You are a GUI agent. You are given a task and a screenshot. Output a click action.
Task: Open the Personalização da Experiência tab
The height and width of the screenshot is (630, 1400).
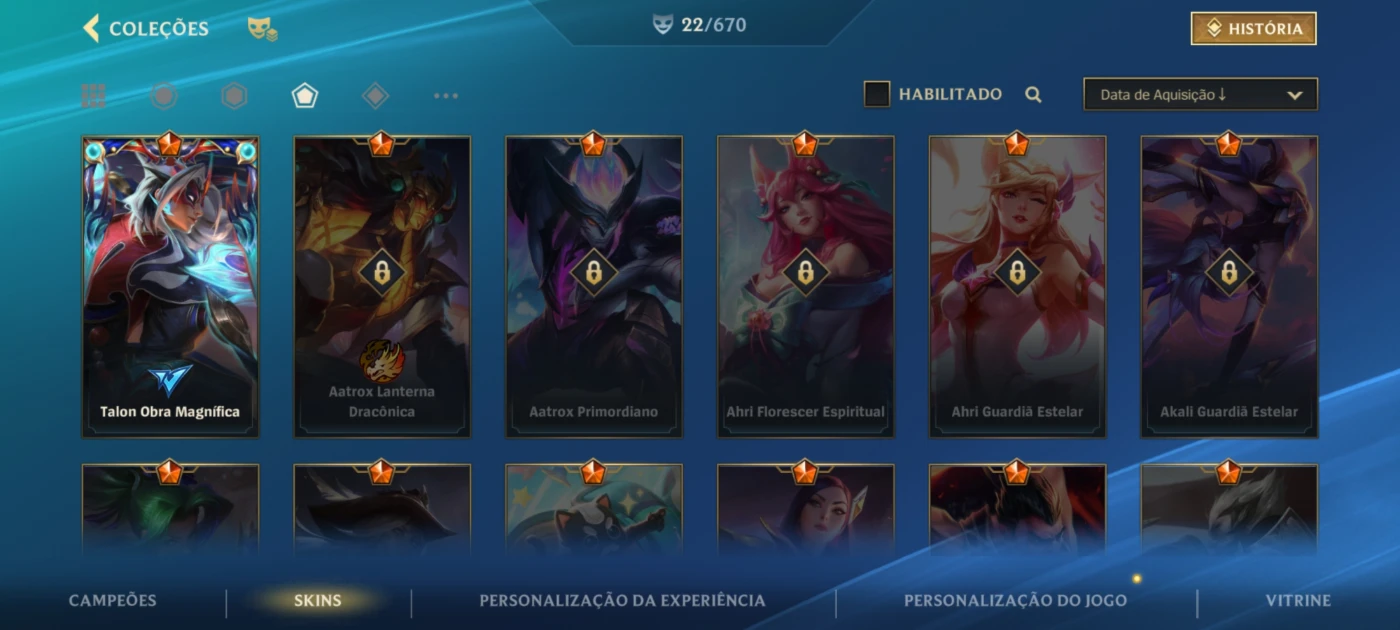622,601
